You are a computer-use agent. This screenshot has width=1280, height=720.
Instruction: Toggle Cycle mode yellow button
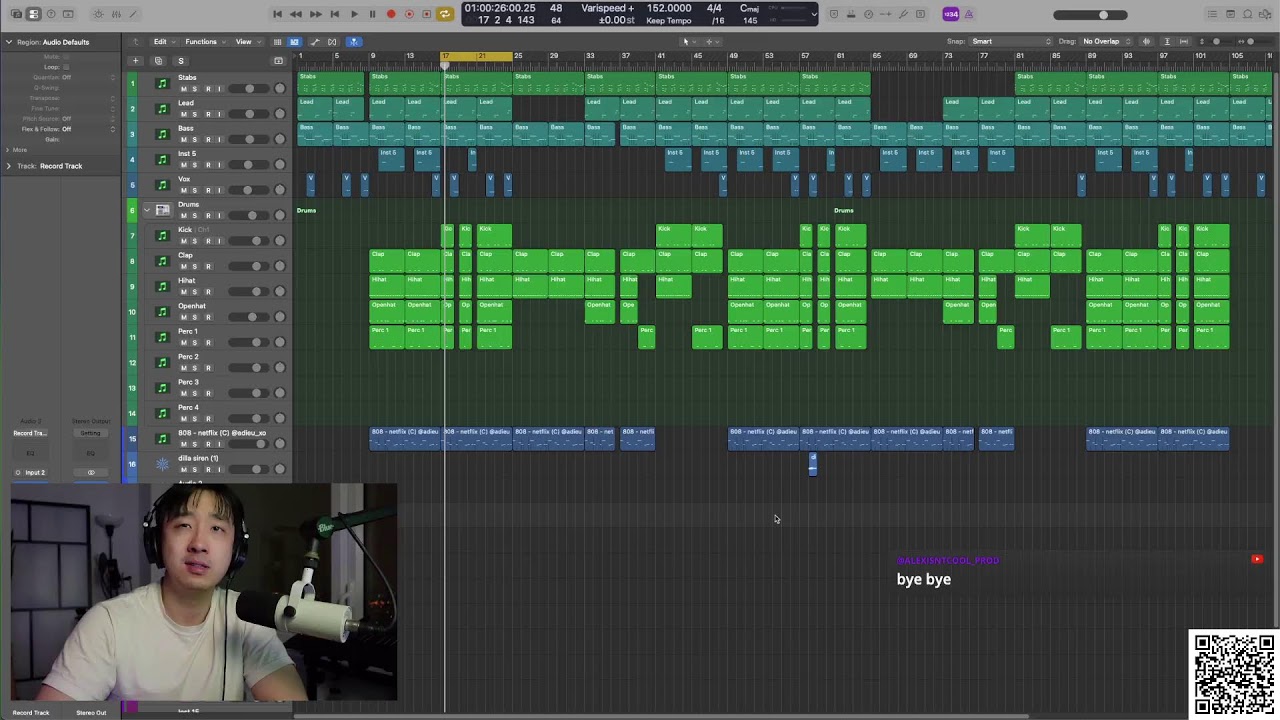pos(445,14)
